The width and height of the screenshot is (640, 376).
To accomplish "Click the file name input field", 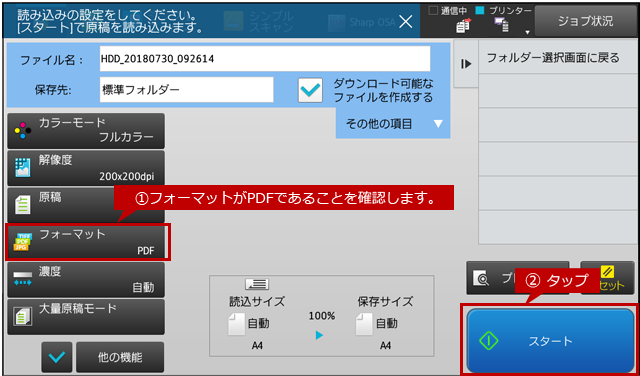I will 265,59.
